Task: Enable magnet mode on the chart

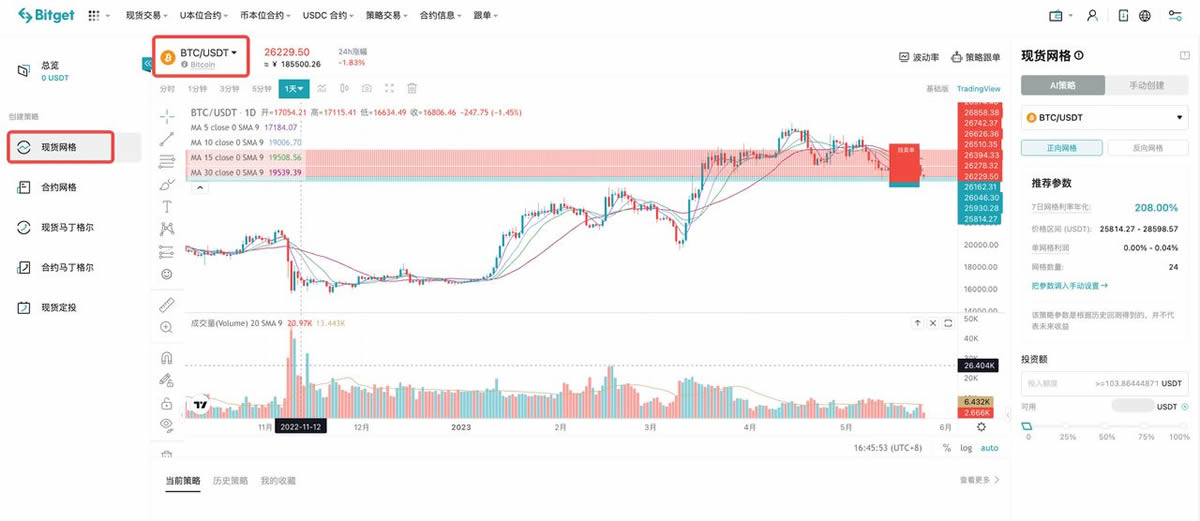Action: pos(166,357)
